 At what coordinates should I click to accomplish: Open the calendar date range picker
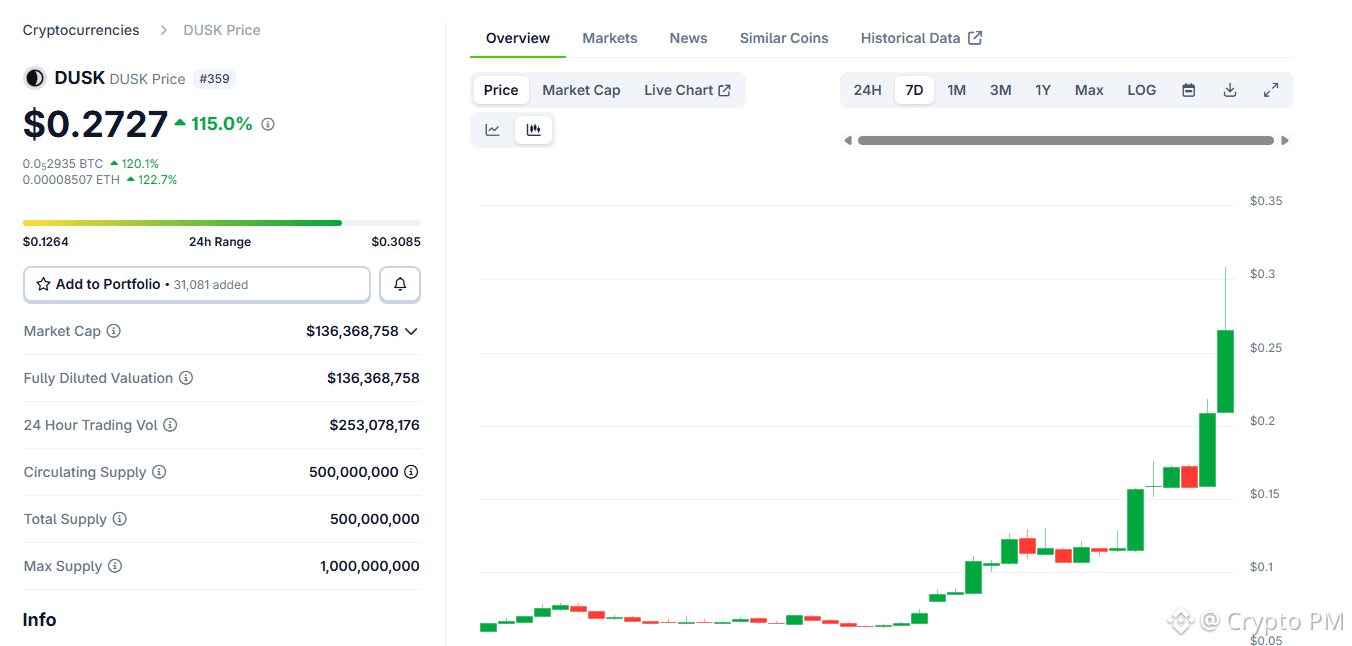[x=1189, y=89]
